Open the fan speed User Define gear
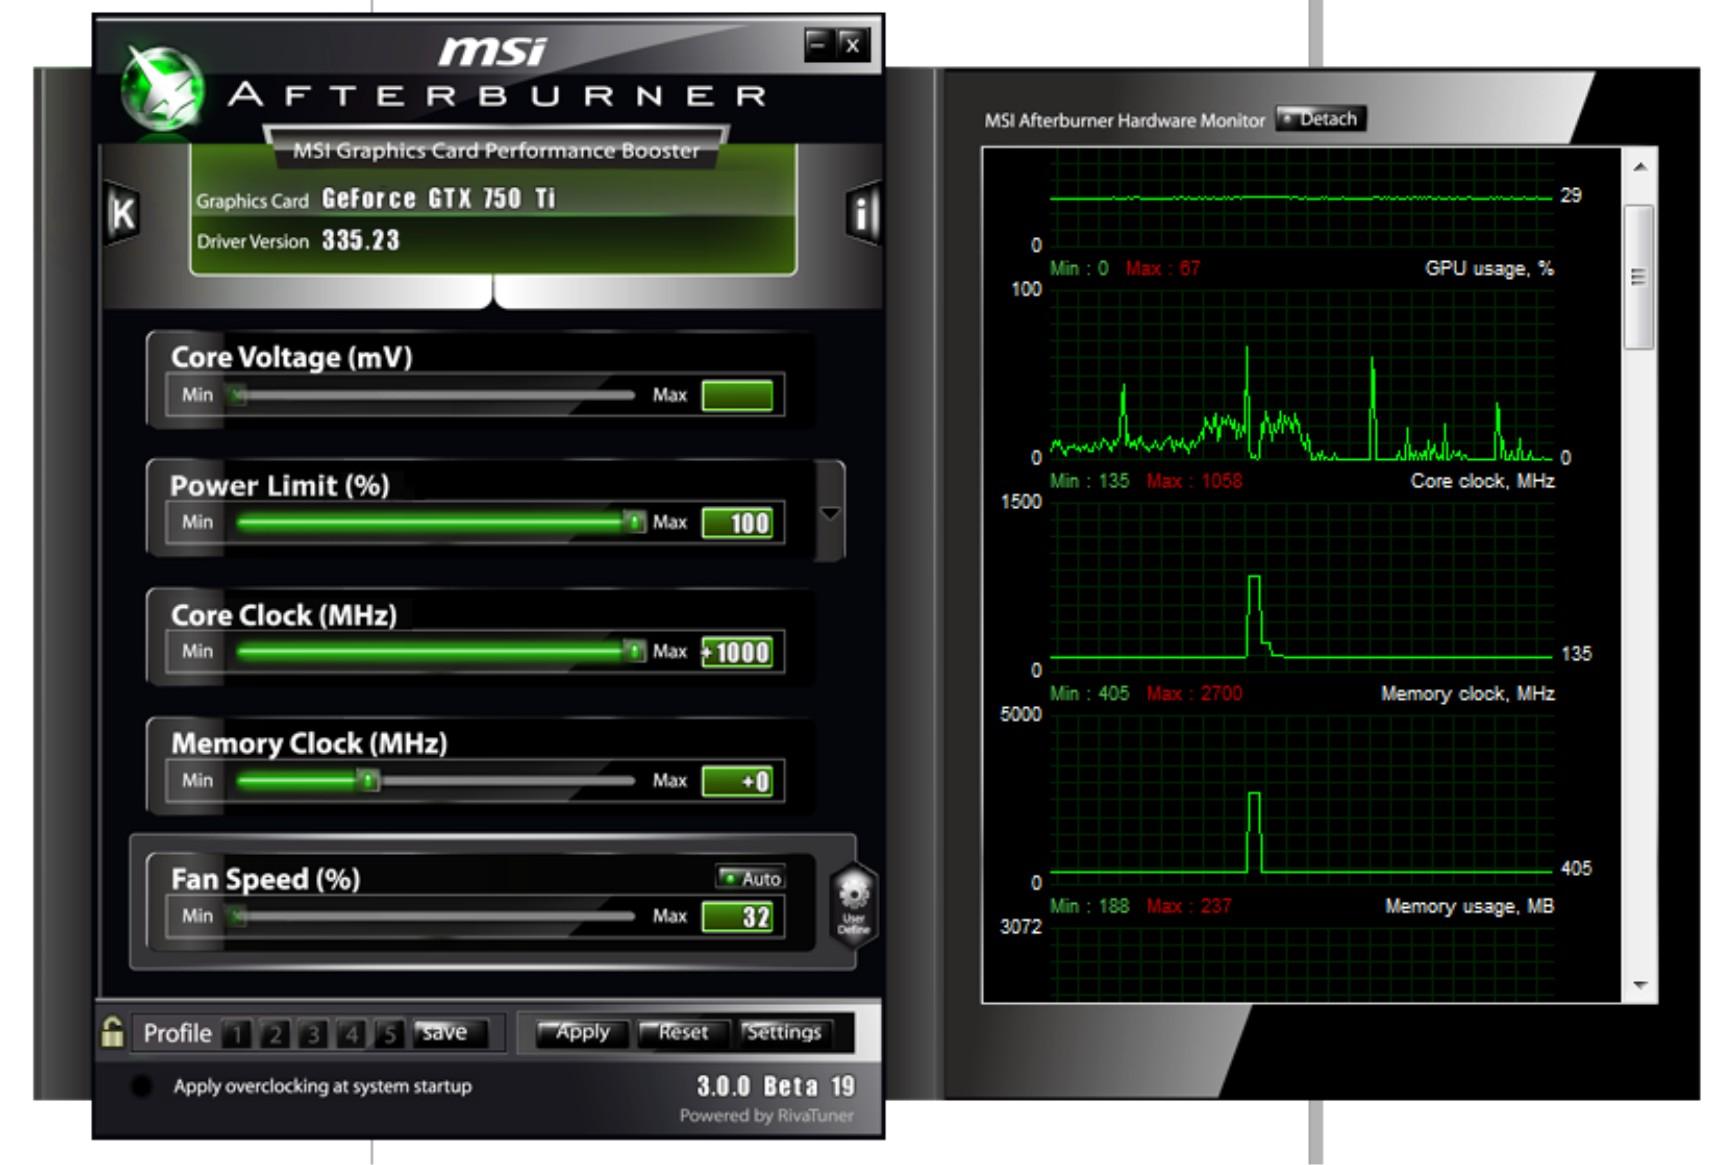The width and height of the screenshot is (1717, 1165). 854,903
